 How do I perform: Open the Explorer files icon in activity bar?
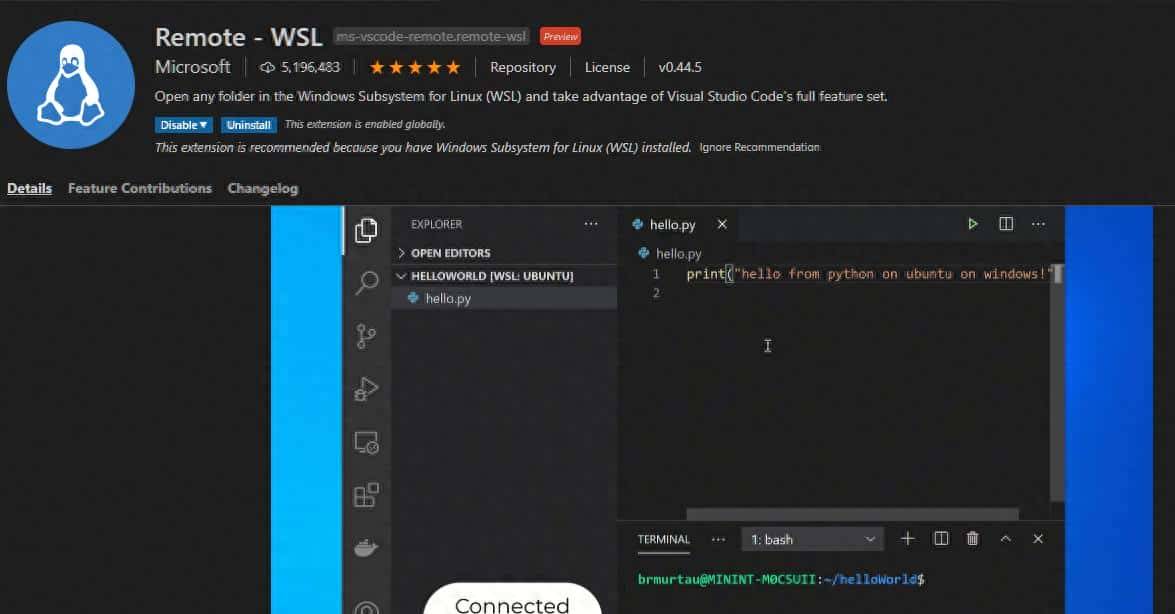pyautogui.click(x=366, y=231)
